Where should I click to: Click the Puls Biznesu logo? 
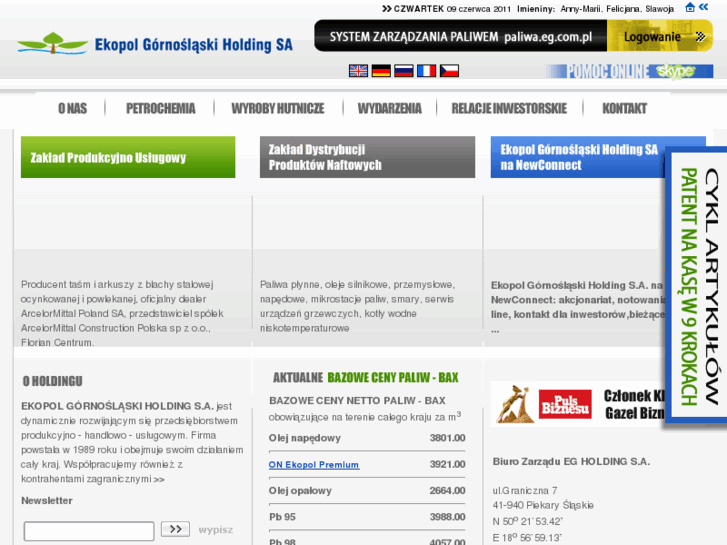(x=565, y=404)
